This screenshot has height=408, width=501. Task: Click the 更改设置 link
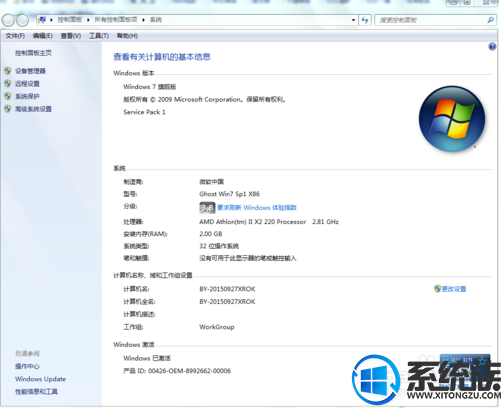click(x=454, y=289)
